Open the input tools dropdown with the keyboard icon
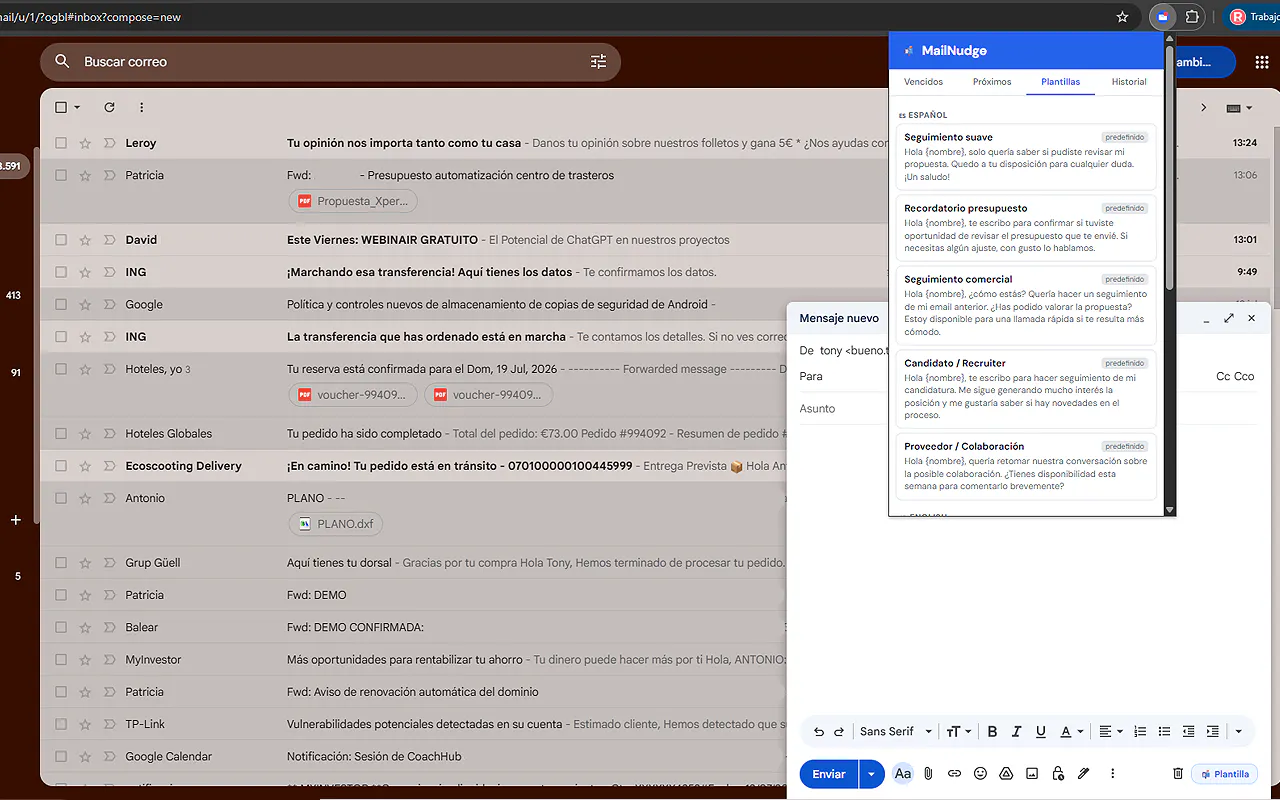 1238,107
